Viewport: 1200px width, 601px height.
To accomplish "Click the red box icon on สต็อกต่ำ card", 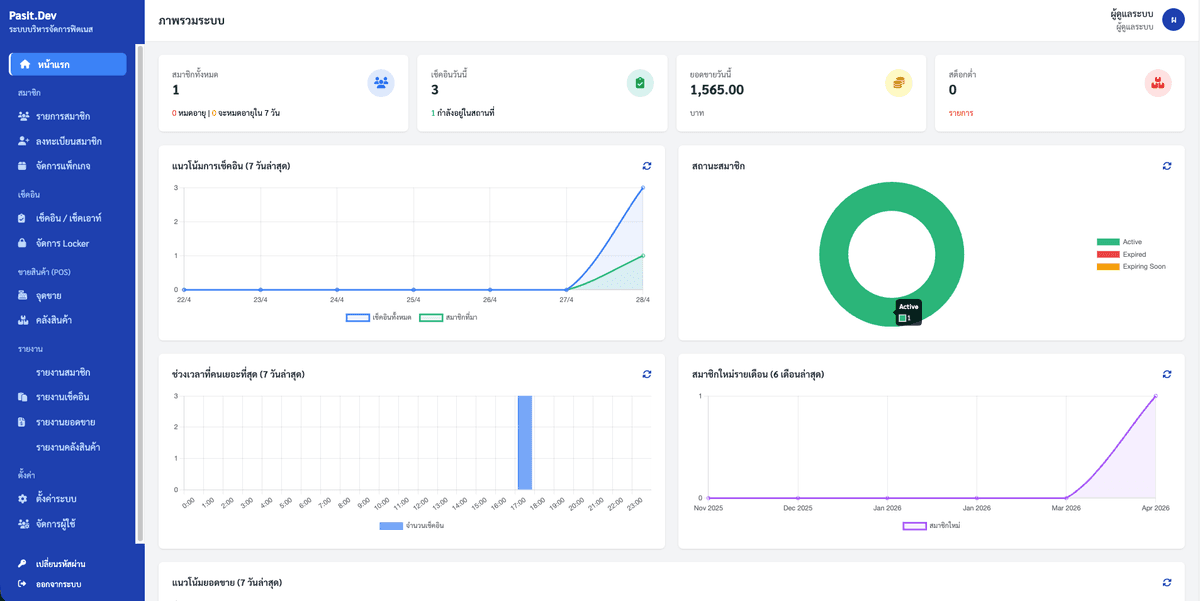I will [1158, 83].
